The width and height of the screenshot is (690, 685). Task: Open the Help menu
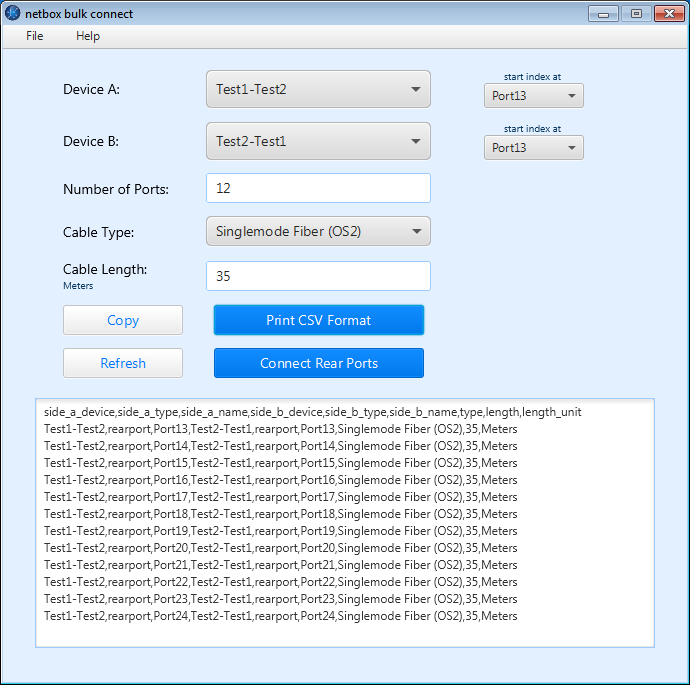(x=88, y=36)
